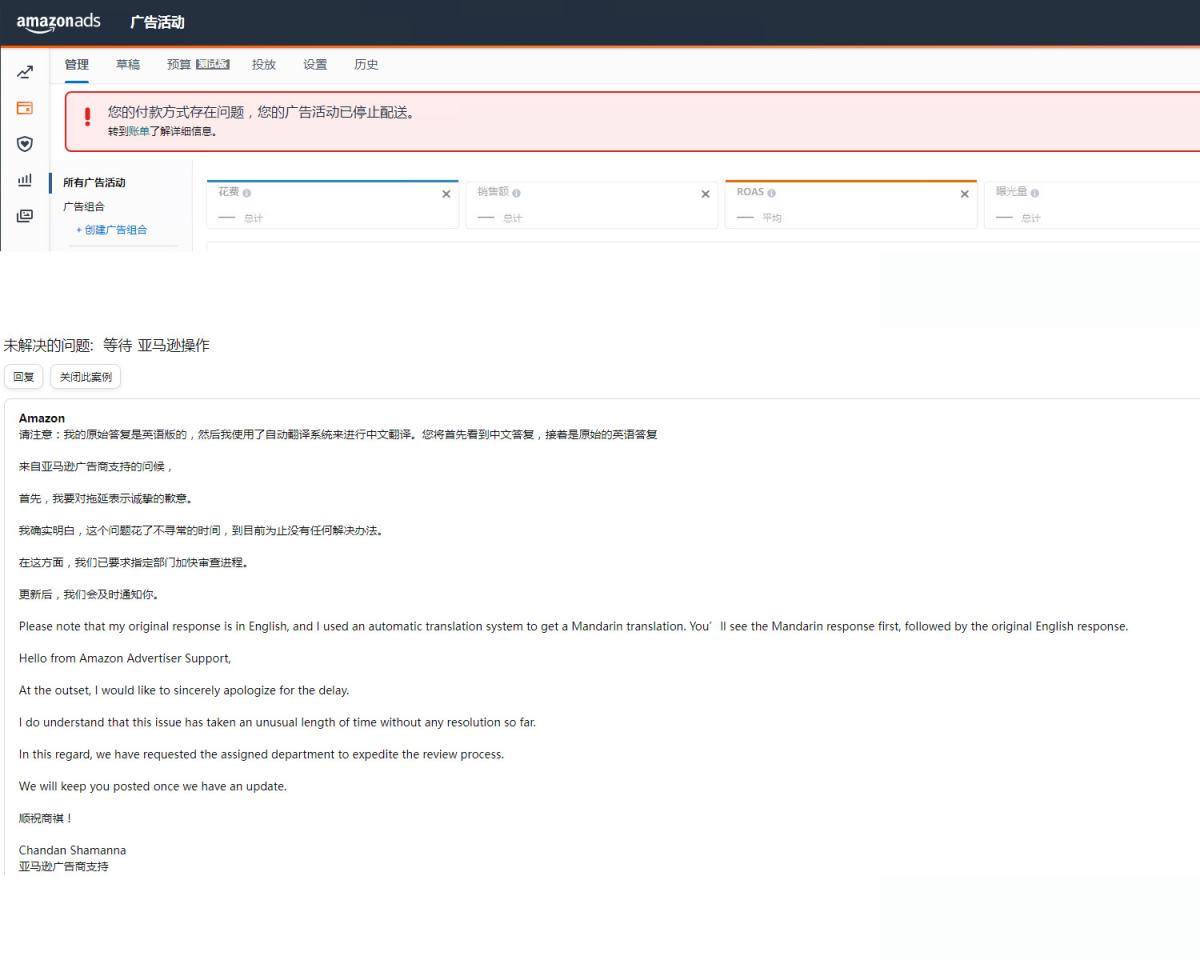The height and width of the screenshot is (960, 1200).
Task: Click the trend chart icon in the left sidebar
Action: point(25,72)
